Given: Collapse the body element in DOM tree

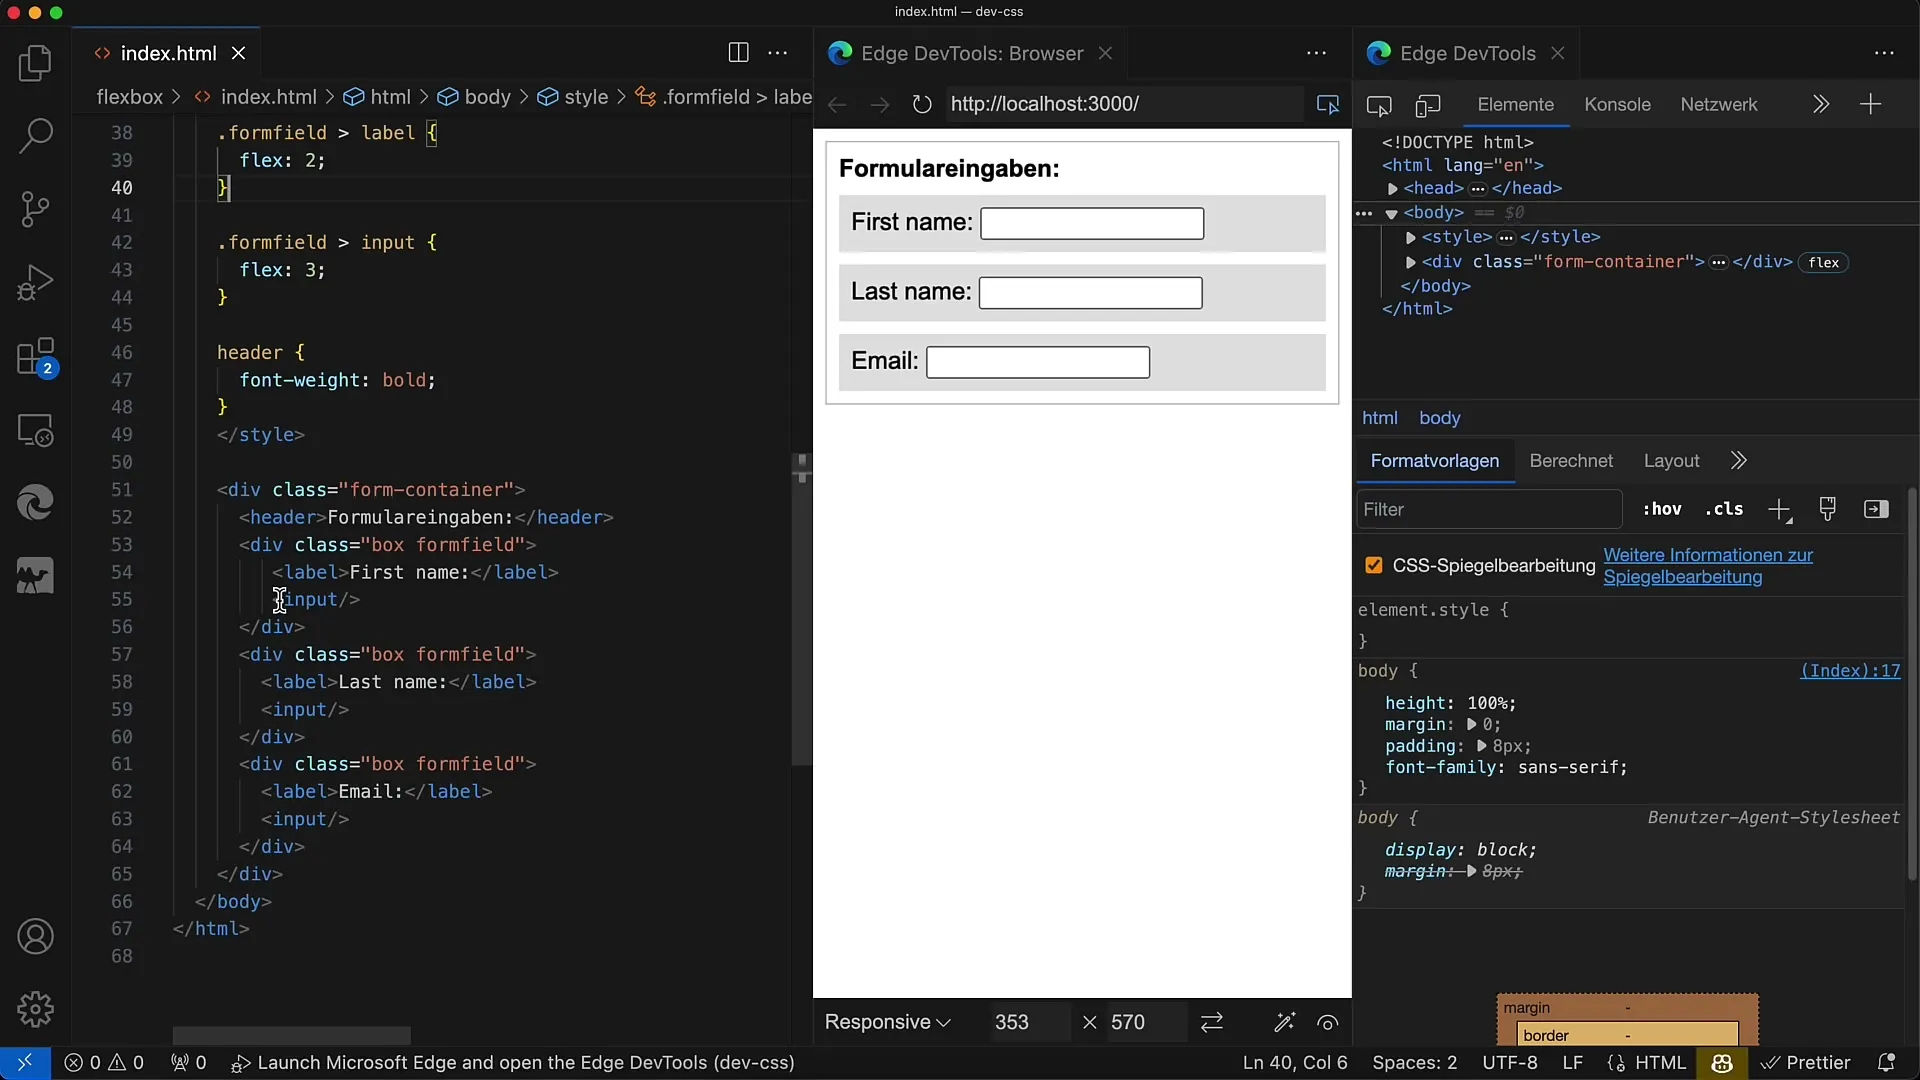Looking at the screenshot, I should click(x=1391, y=213).
